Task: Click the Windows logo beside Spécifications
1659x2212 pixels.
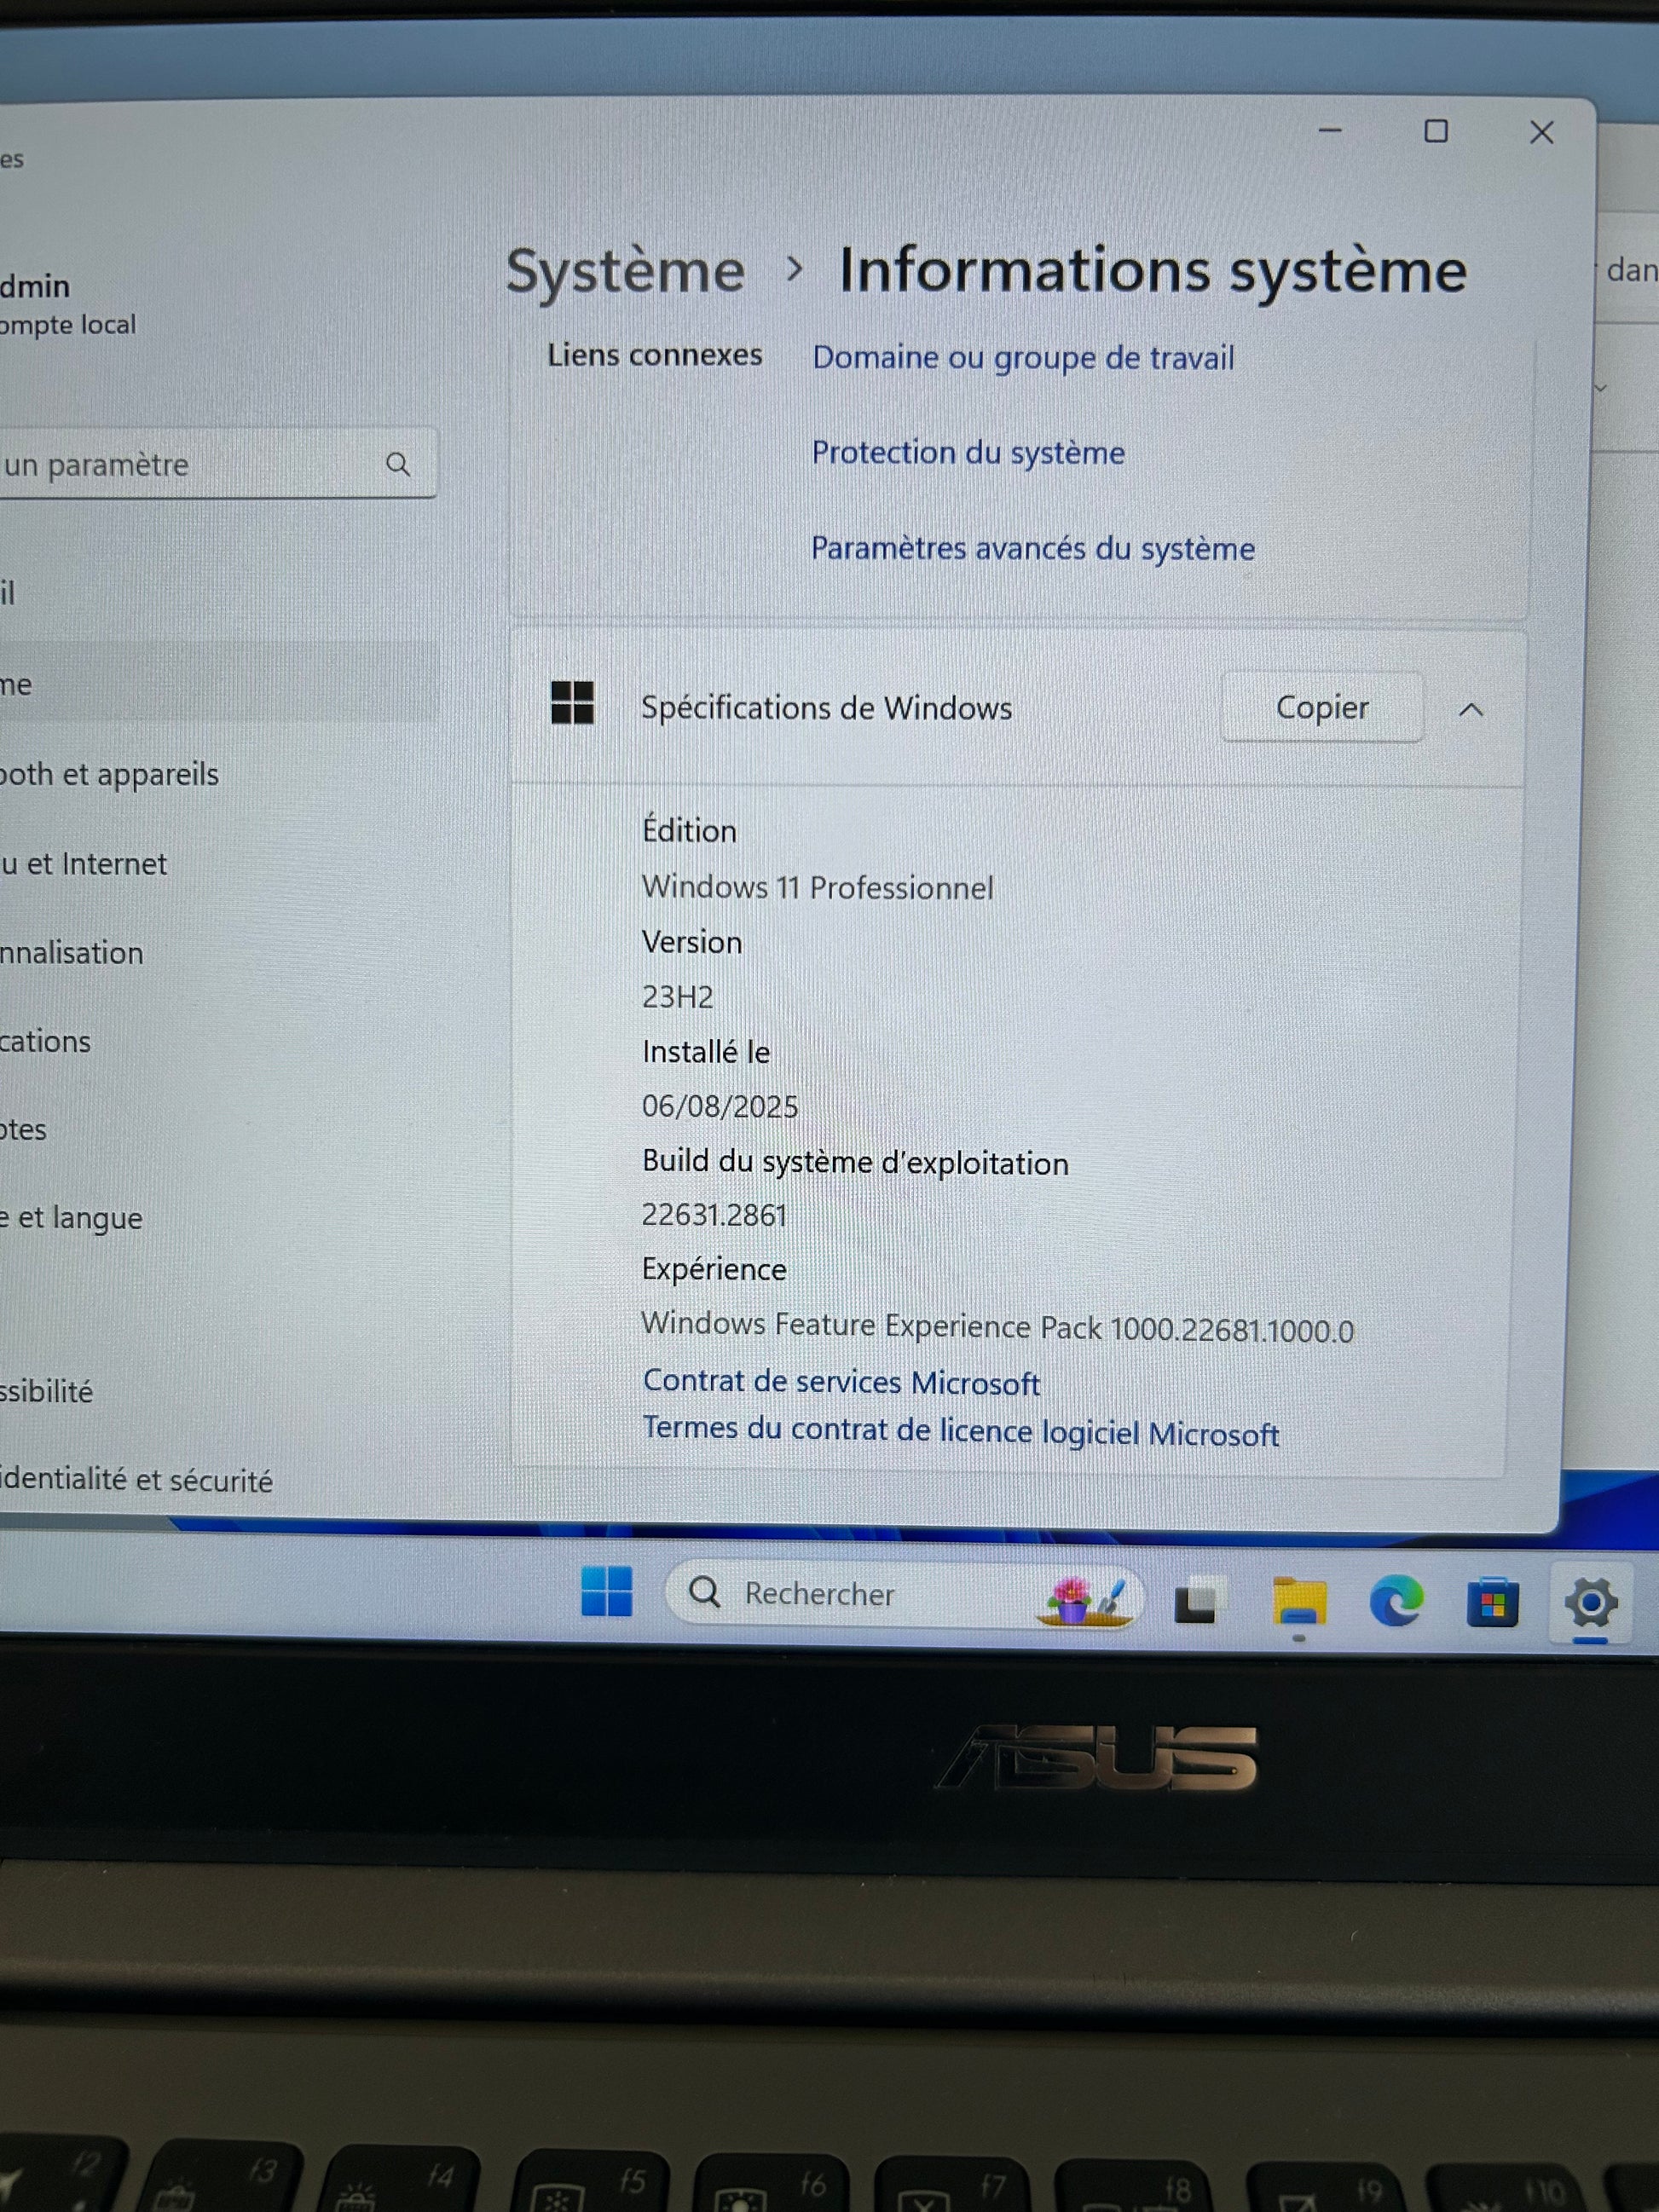Action: [572, 703]
